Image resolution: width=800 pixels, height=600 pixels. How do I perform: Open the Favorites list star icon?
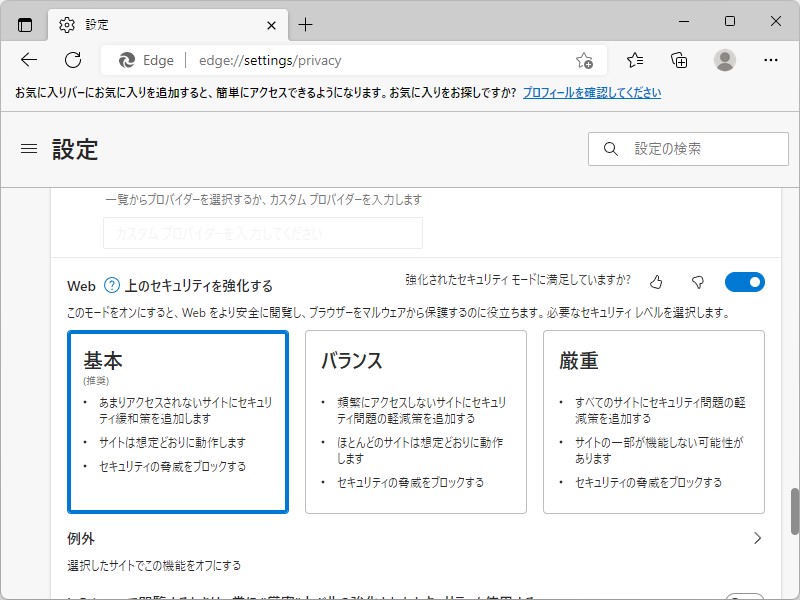(635, 60)
